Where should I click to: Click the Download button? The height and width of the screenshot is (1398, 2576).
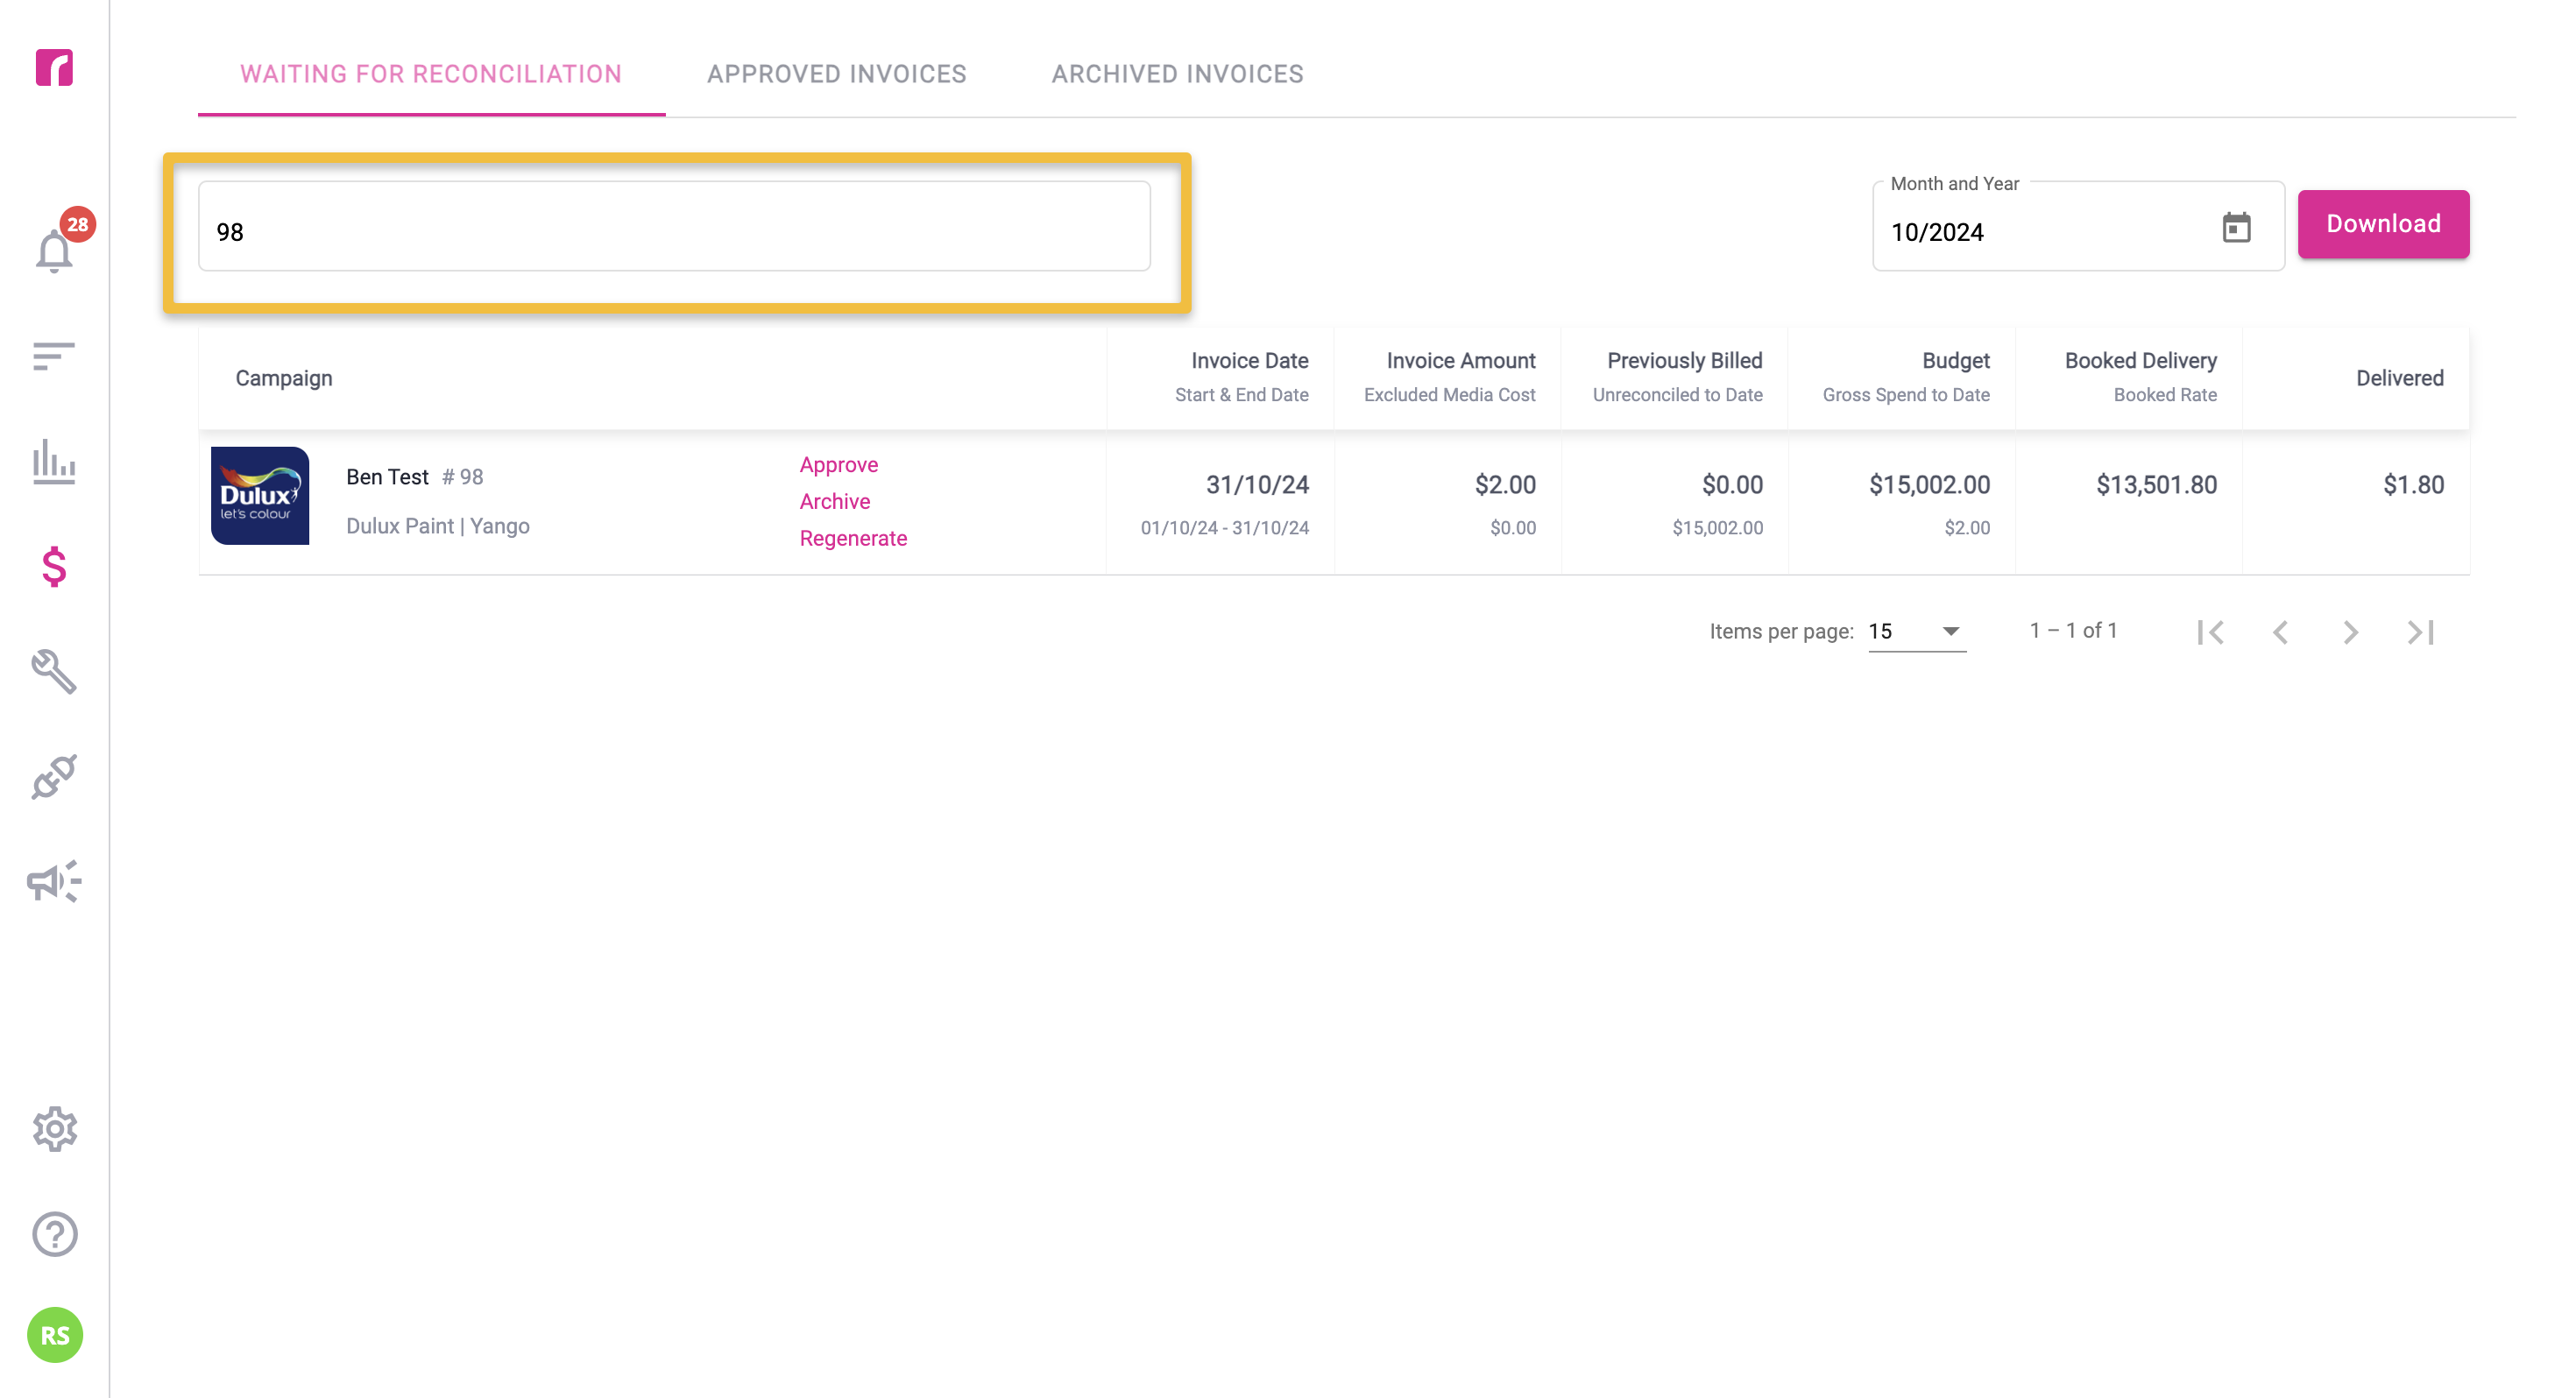2383,224
